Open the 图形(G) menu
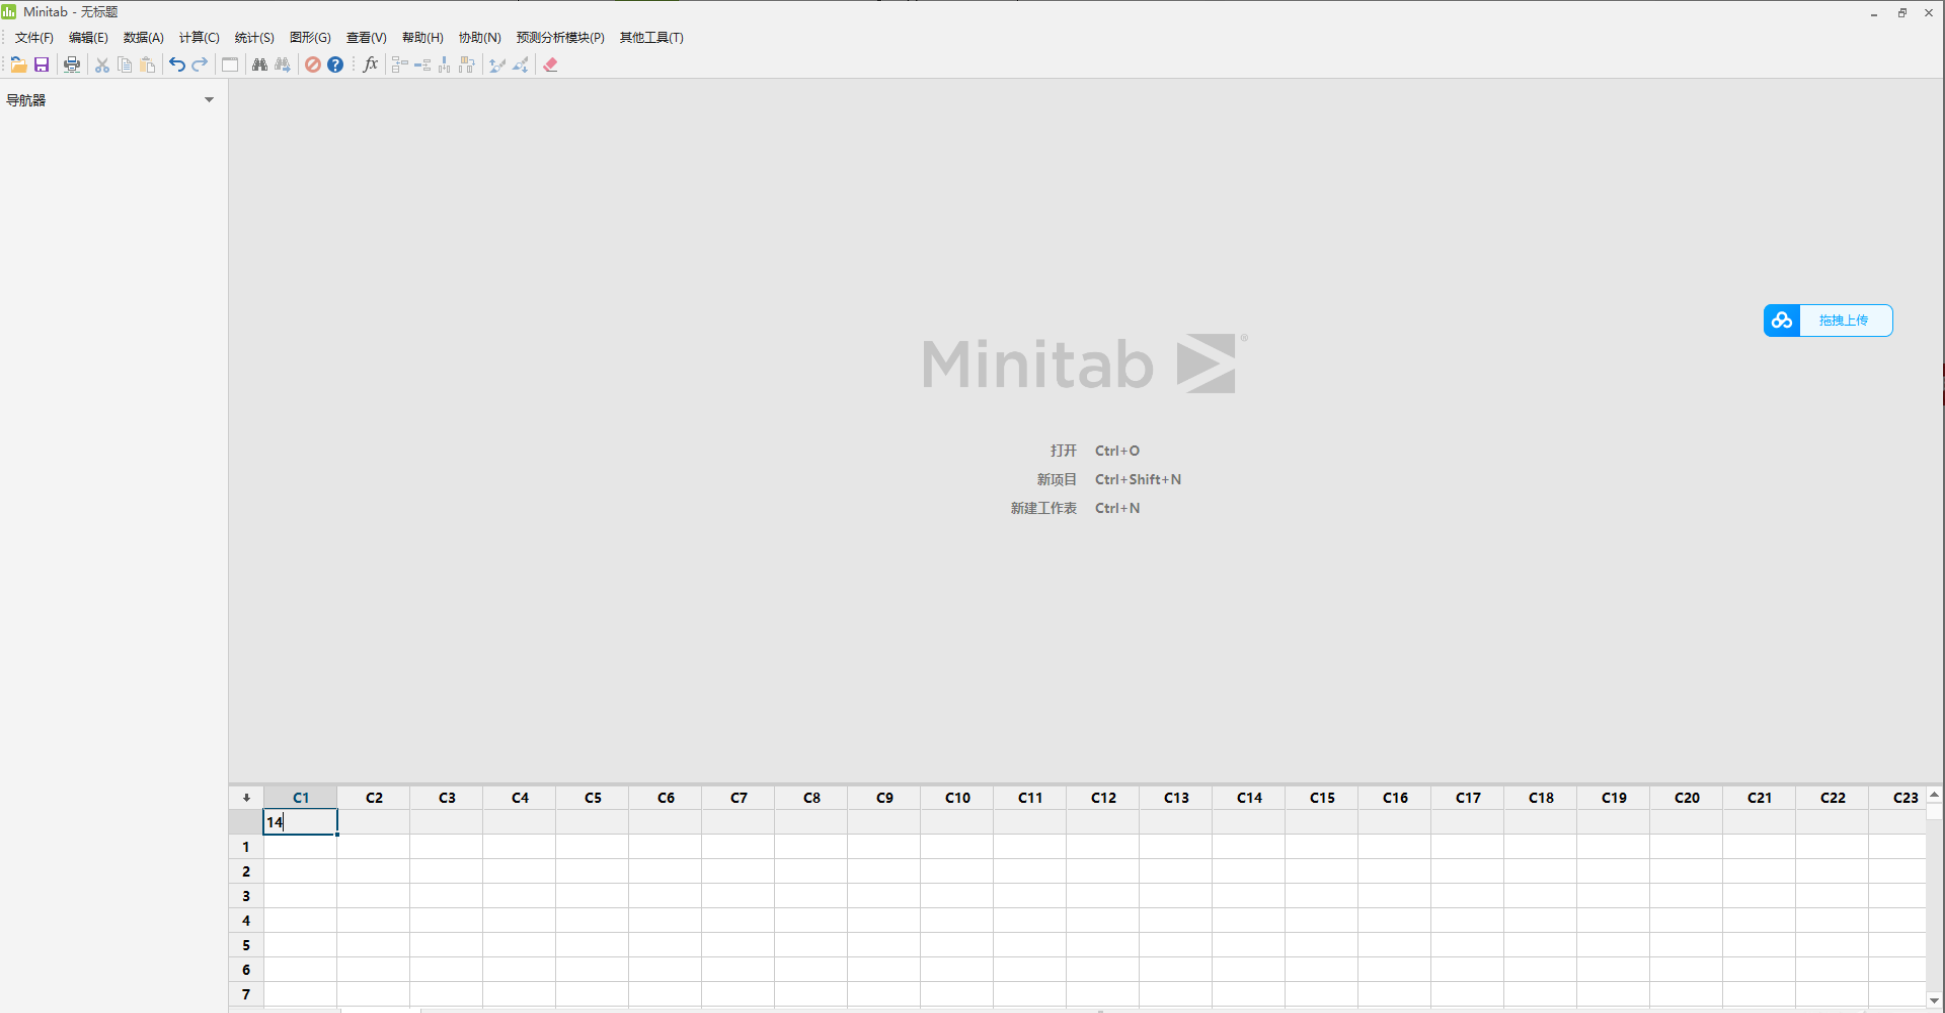Image resolution: width=1945 pixels, height=1013 pixels. point(310,38)
